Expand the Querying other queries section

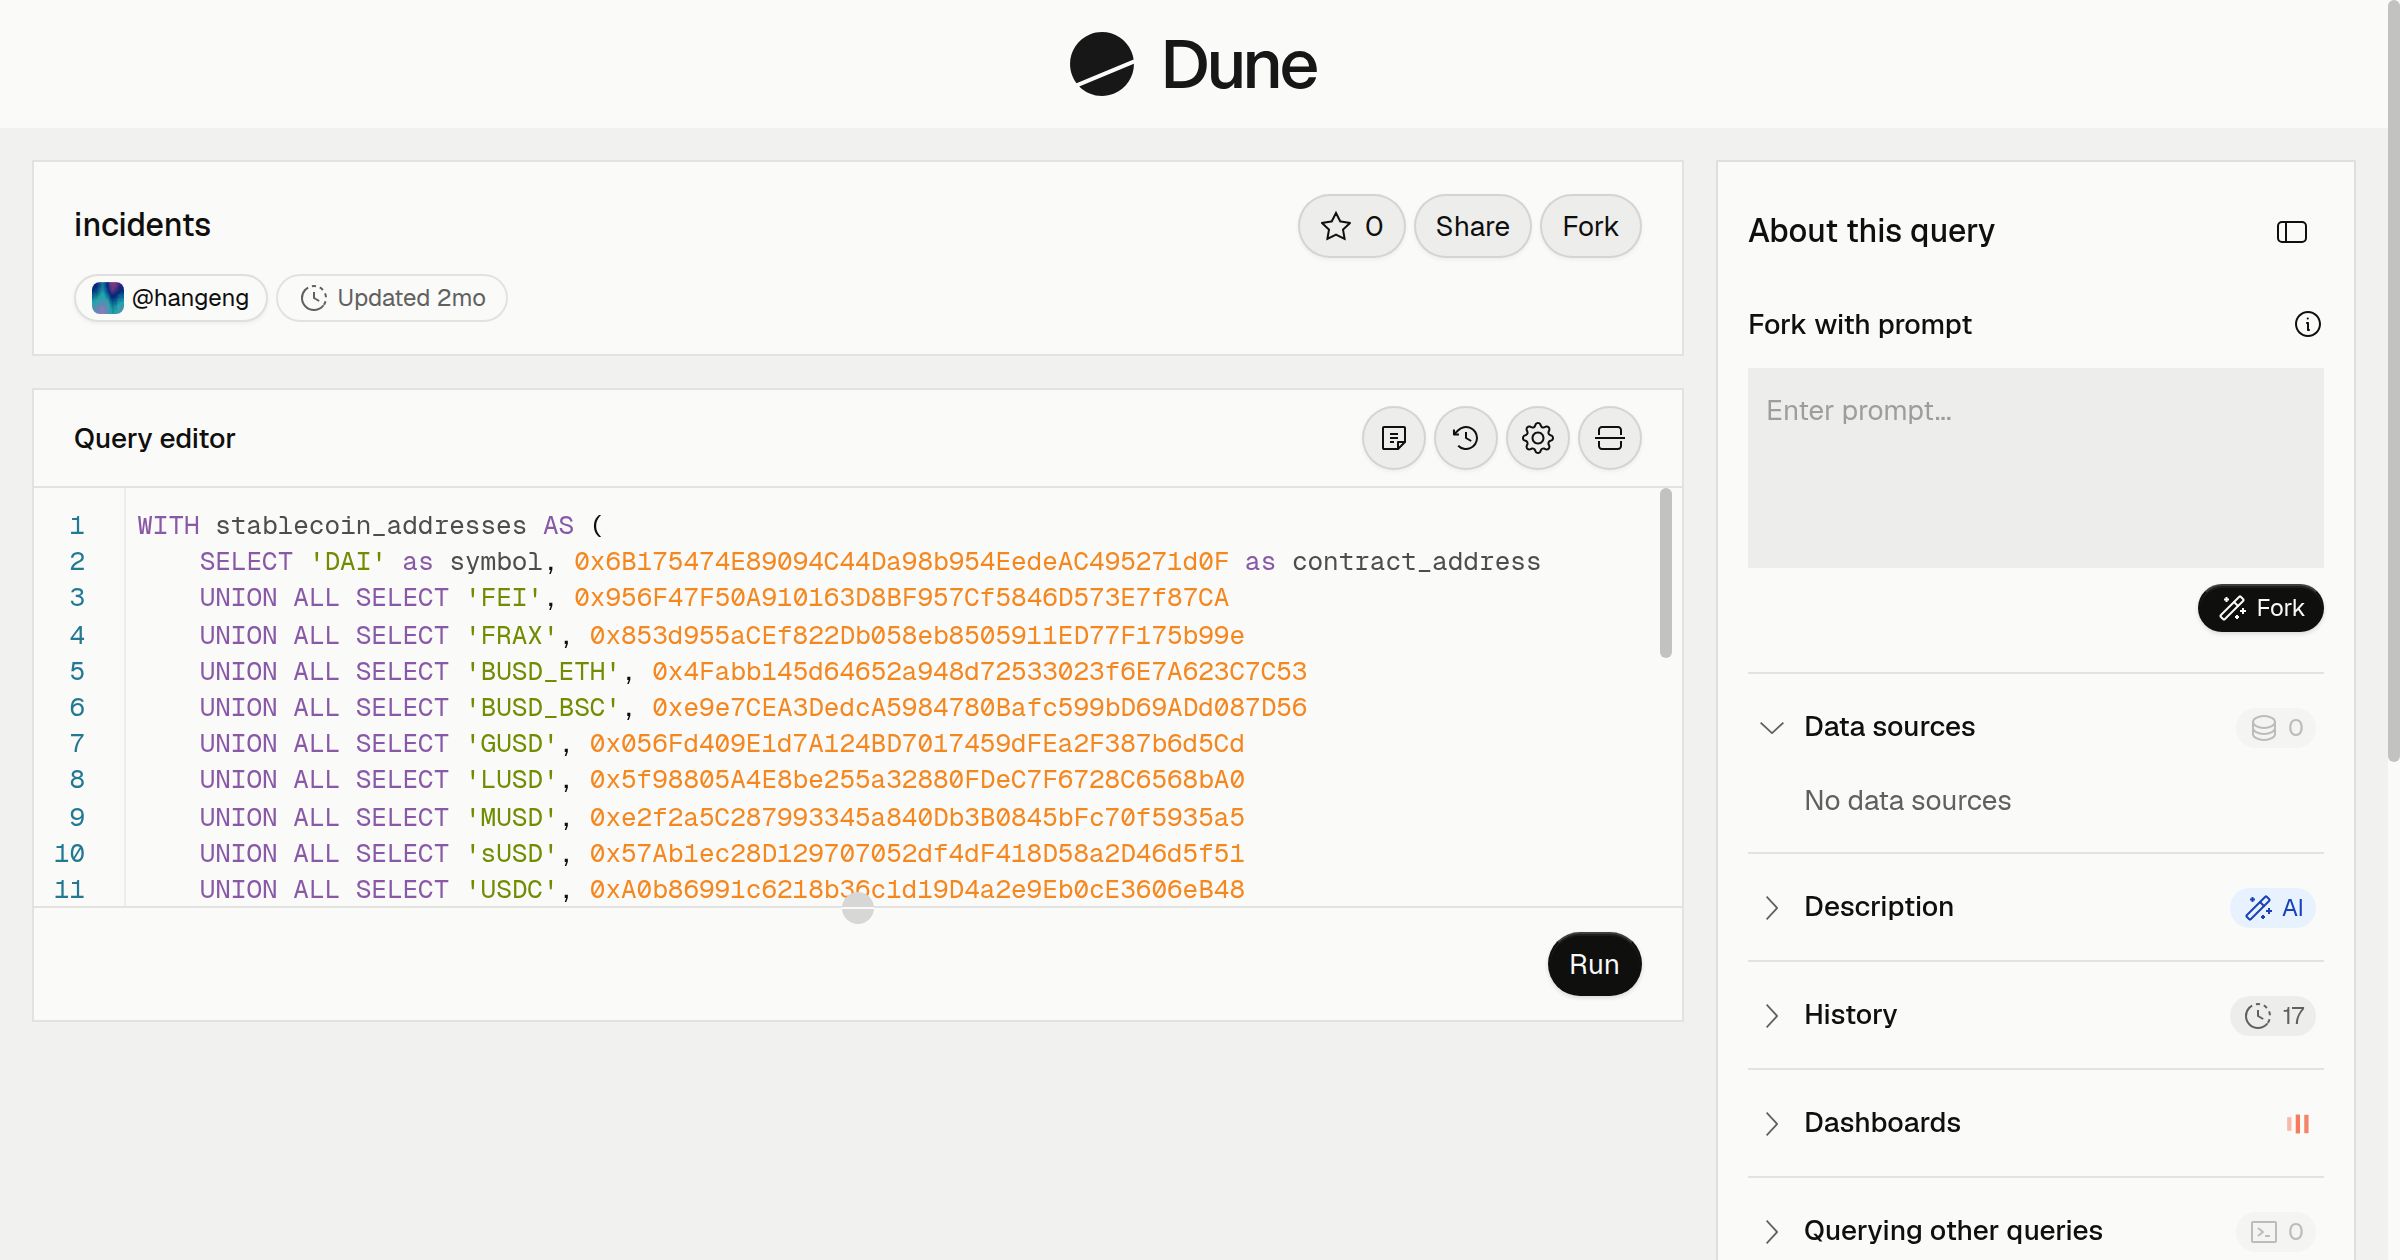(x=1772, y=1231)
